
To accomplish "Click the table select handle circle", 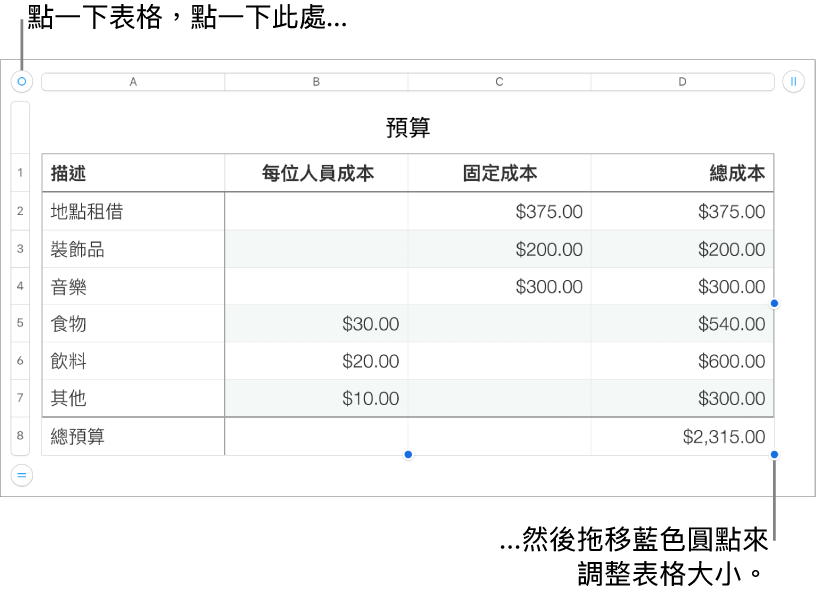I will (x=21, y=82).
